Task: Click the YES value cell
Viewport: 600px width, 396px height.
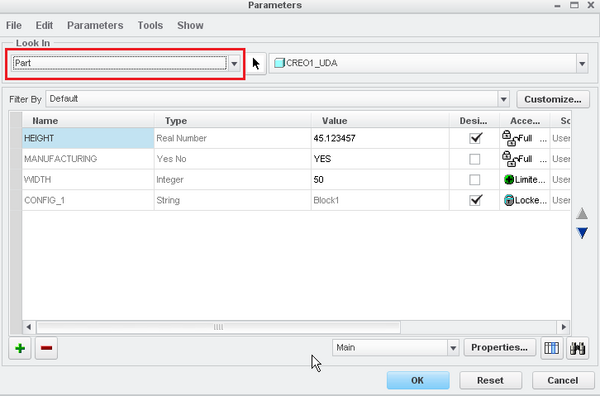Action: click(x=380, y=159)
